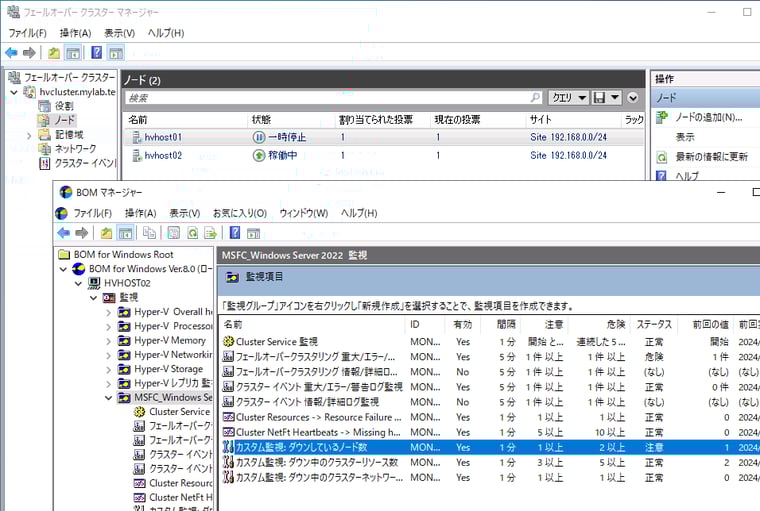
Task: Collapse the HVHOST02 tree node
Action: coord(79,284)
